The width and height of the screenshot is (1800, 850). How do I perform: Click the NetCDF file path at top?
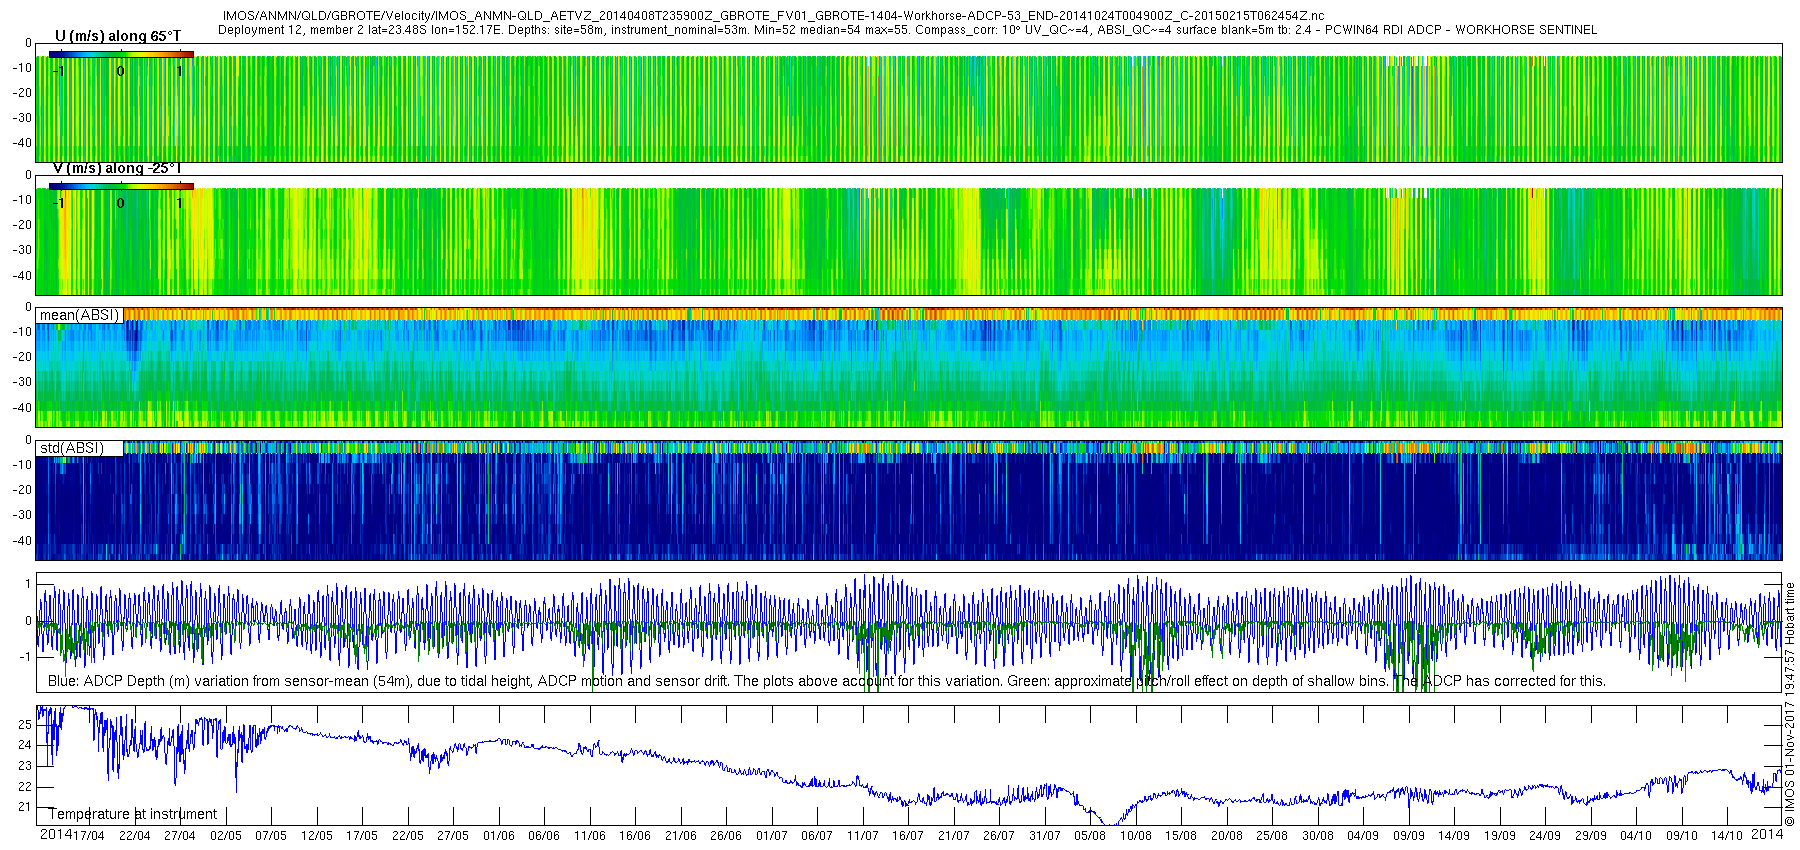[773, 16]
